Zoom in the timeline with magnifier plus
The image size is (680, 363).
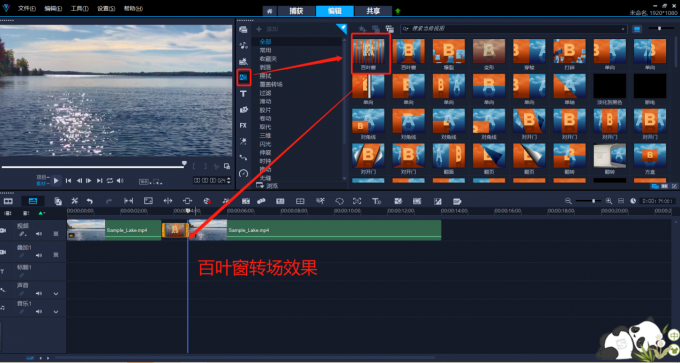(609, 201)
